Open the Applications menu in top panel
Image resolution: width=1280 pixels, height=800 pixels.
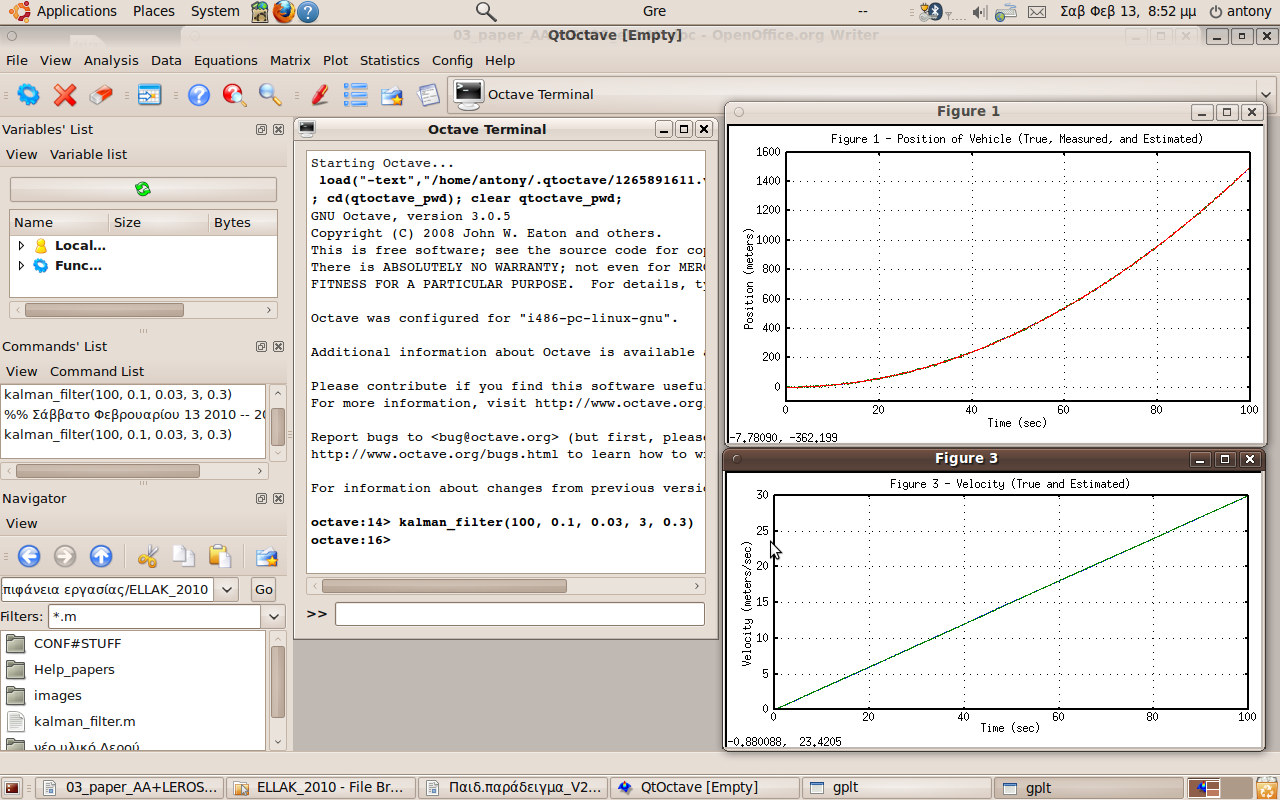[x=65, y=12]
